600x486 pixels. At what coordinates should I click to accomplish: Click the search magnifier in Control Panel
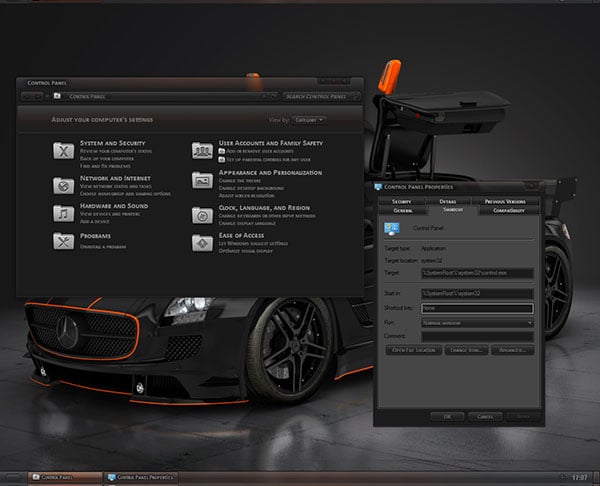[x=355, y=96]
